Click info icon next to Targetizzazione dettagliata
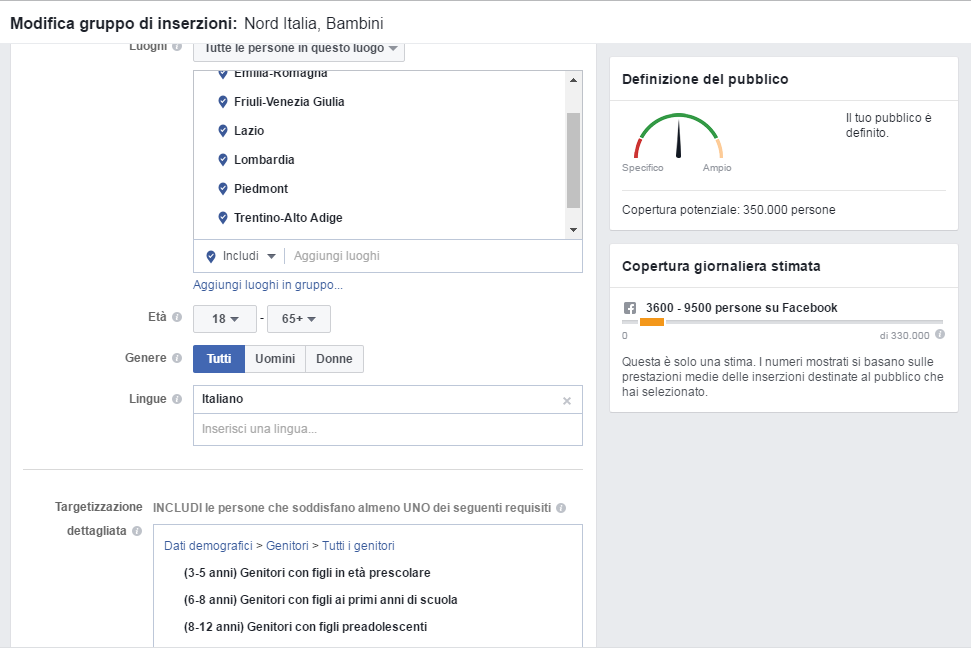The image size is (971, 650). (x=137, y=531)
